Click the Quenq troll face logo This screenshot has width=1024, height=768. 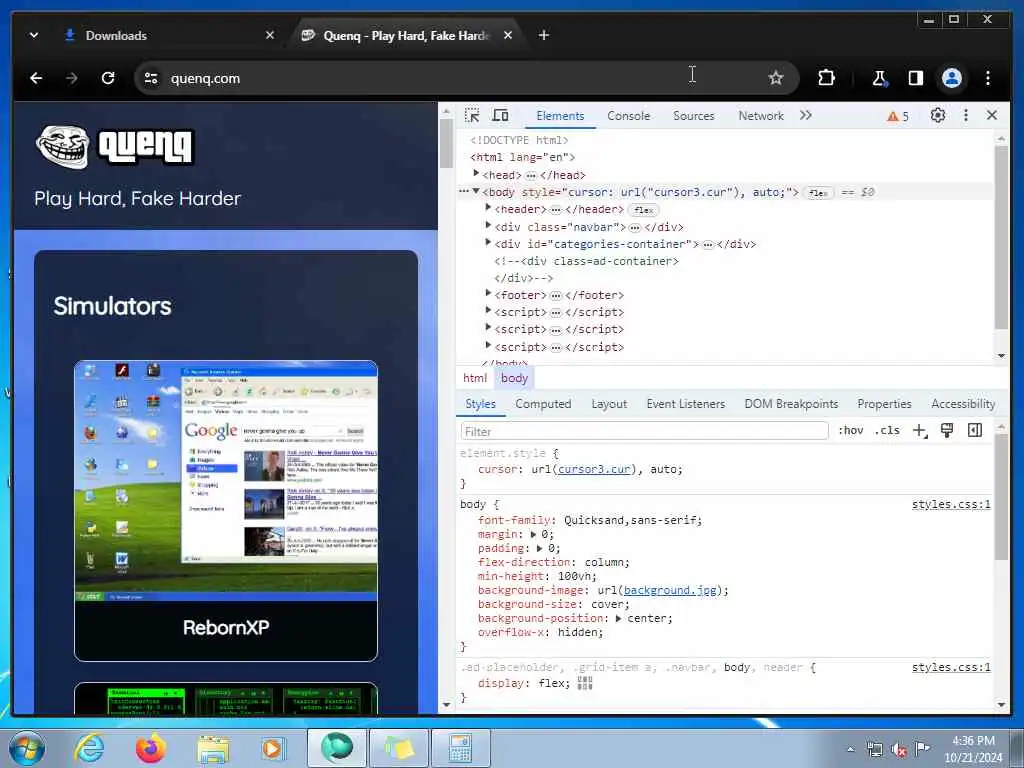click(63, 146)
